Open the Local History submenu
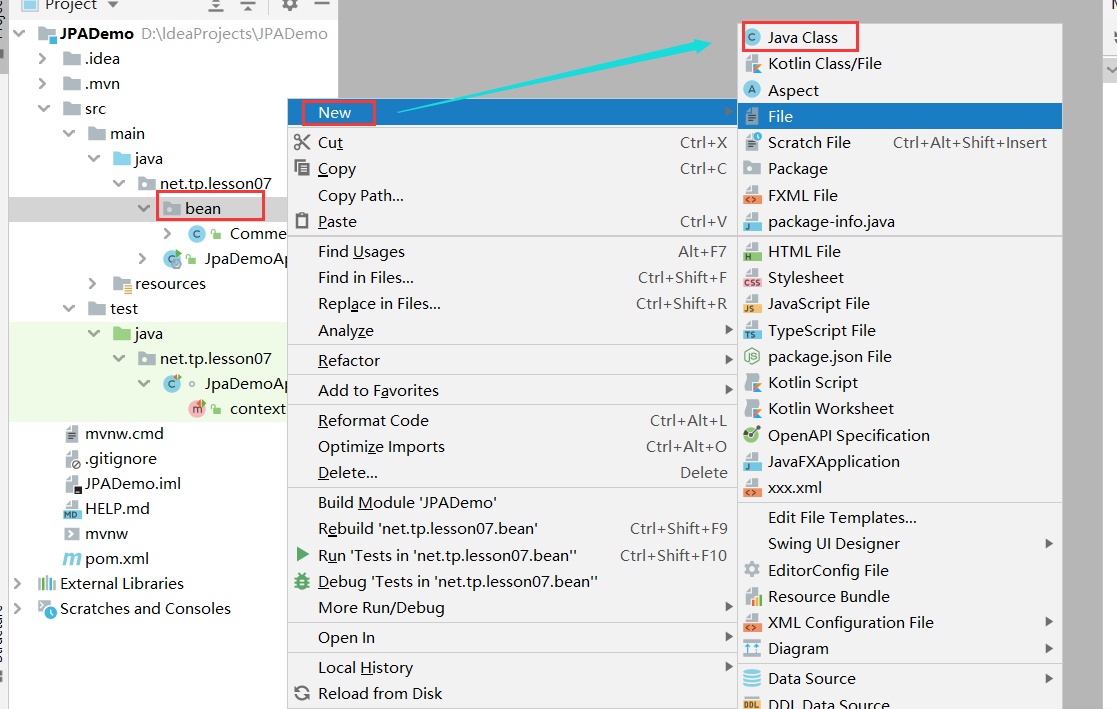1117x709 pixels. tap(511, 668)
